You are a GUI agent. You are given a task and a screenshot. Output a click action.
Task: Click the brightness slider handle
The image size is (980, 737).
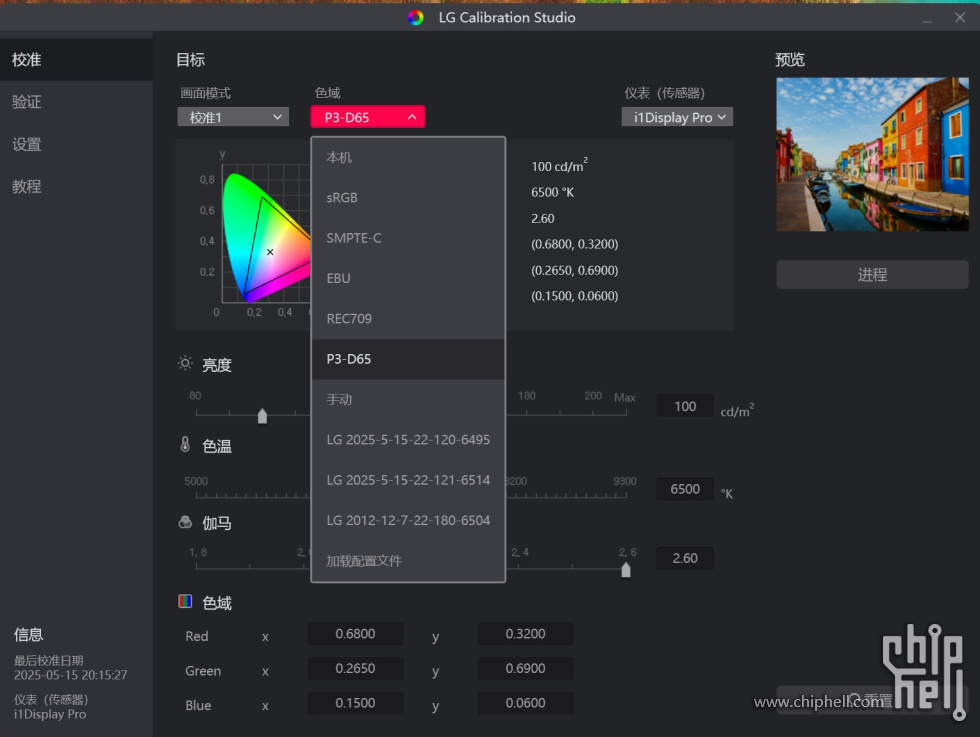tap(262, 416)
